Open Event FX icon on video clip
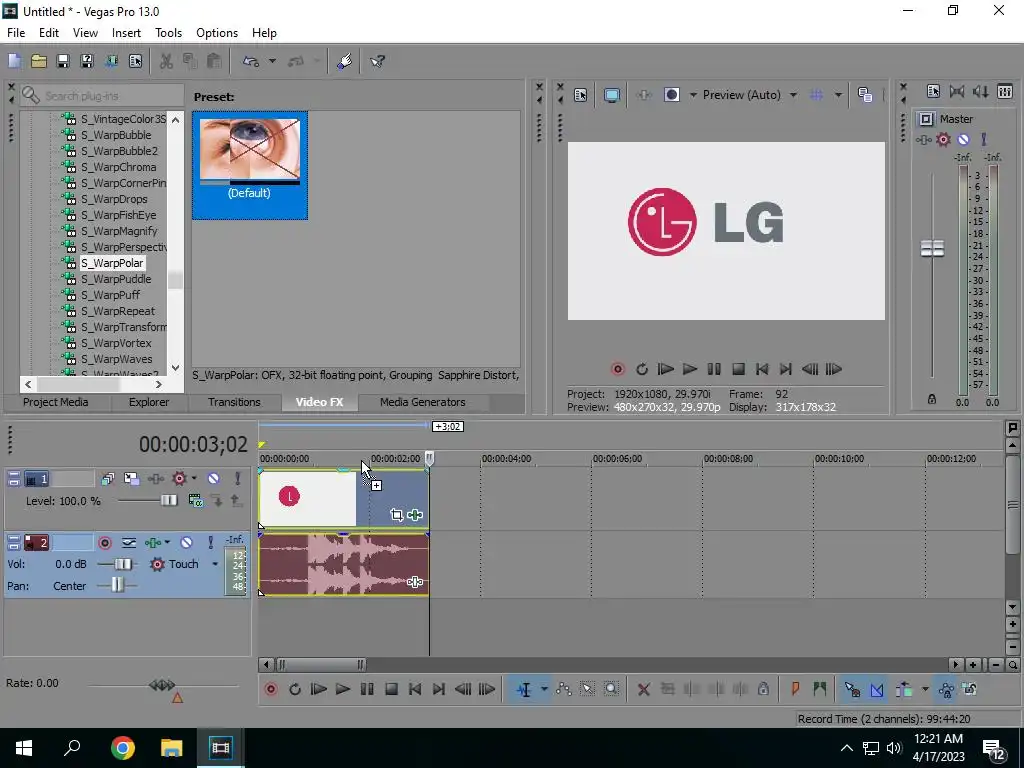Image resolution: width=1024 pixels, height=768 pixels. coord(415,515)
